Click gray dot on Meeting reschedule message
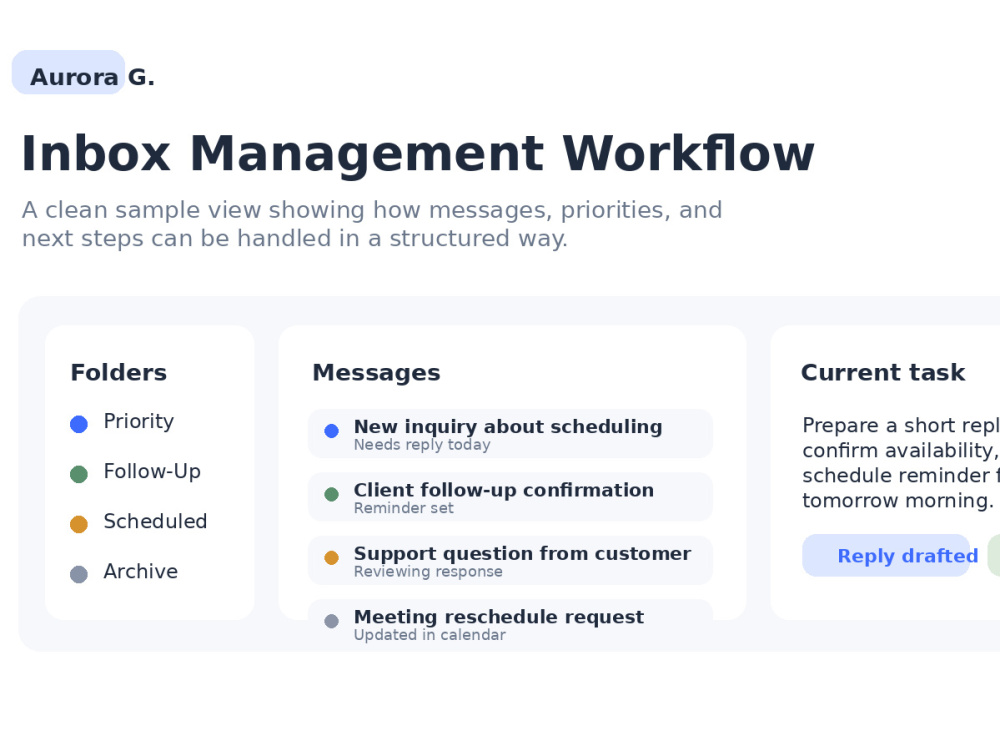This screenshot has width=1000, height=751. pos(332,621)
